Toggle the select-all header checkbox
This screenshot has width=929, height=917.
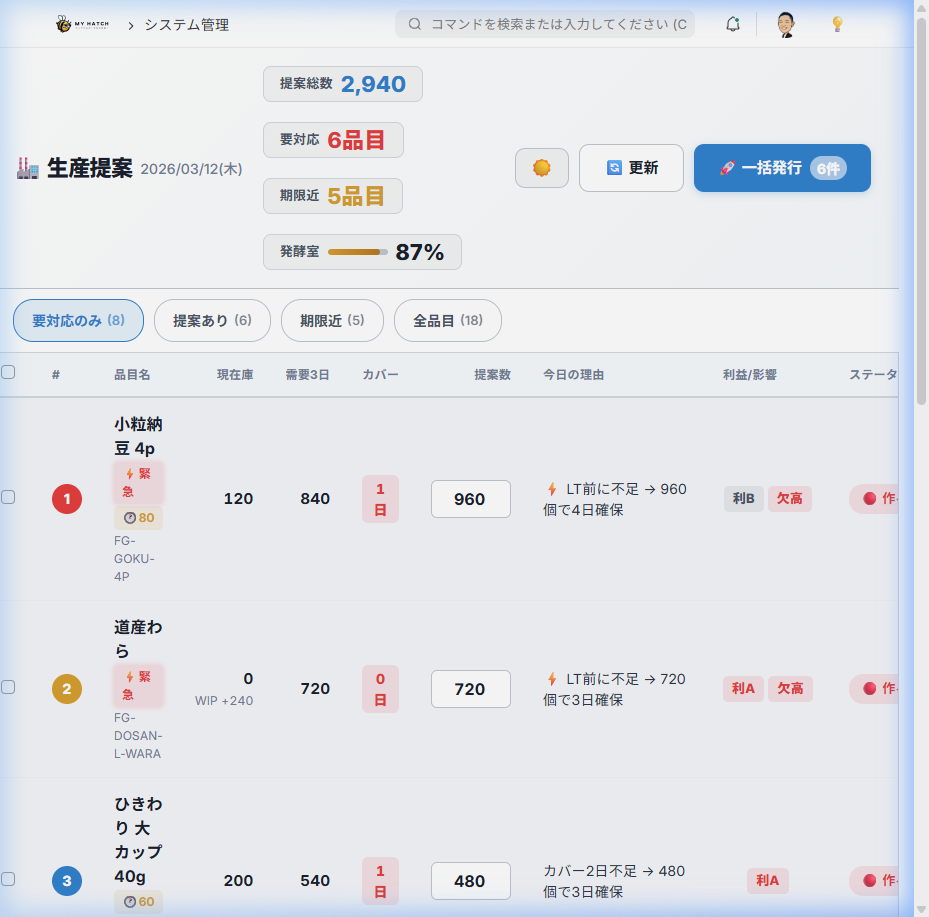click(x=8, y=372)
